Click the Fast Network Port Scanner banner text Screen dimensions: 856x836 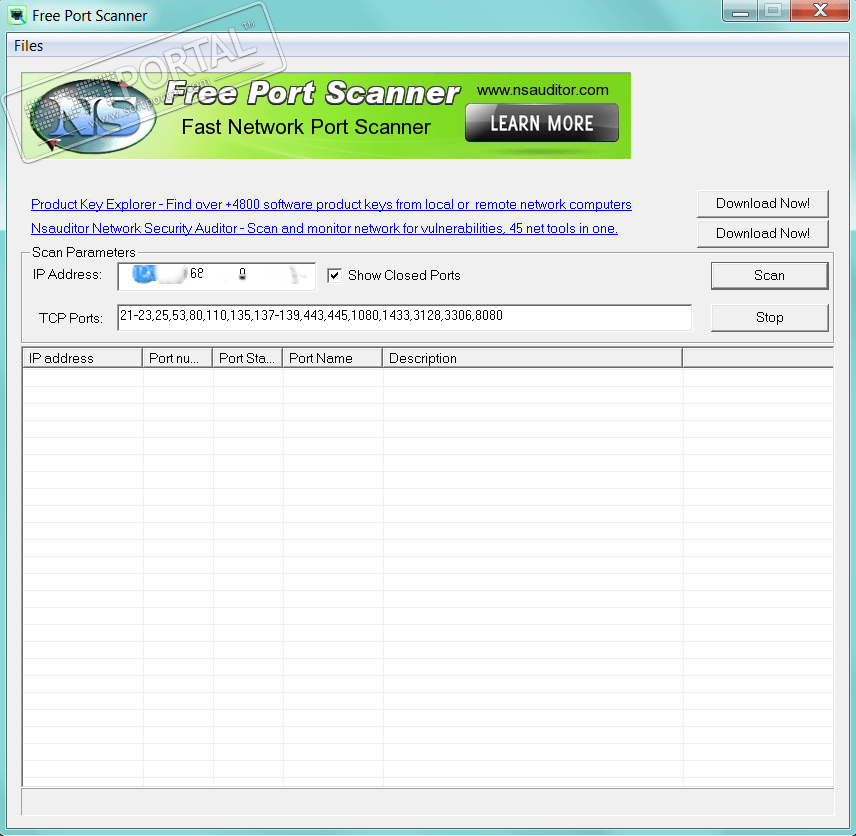306,127
